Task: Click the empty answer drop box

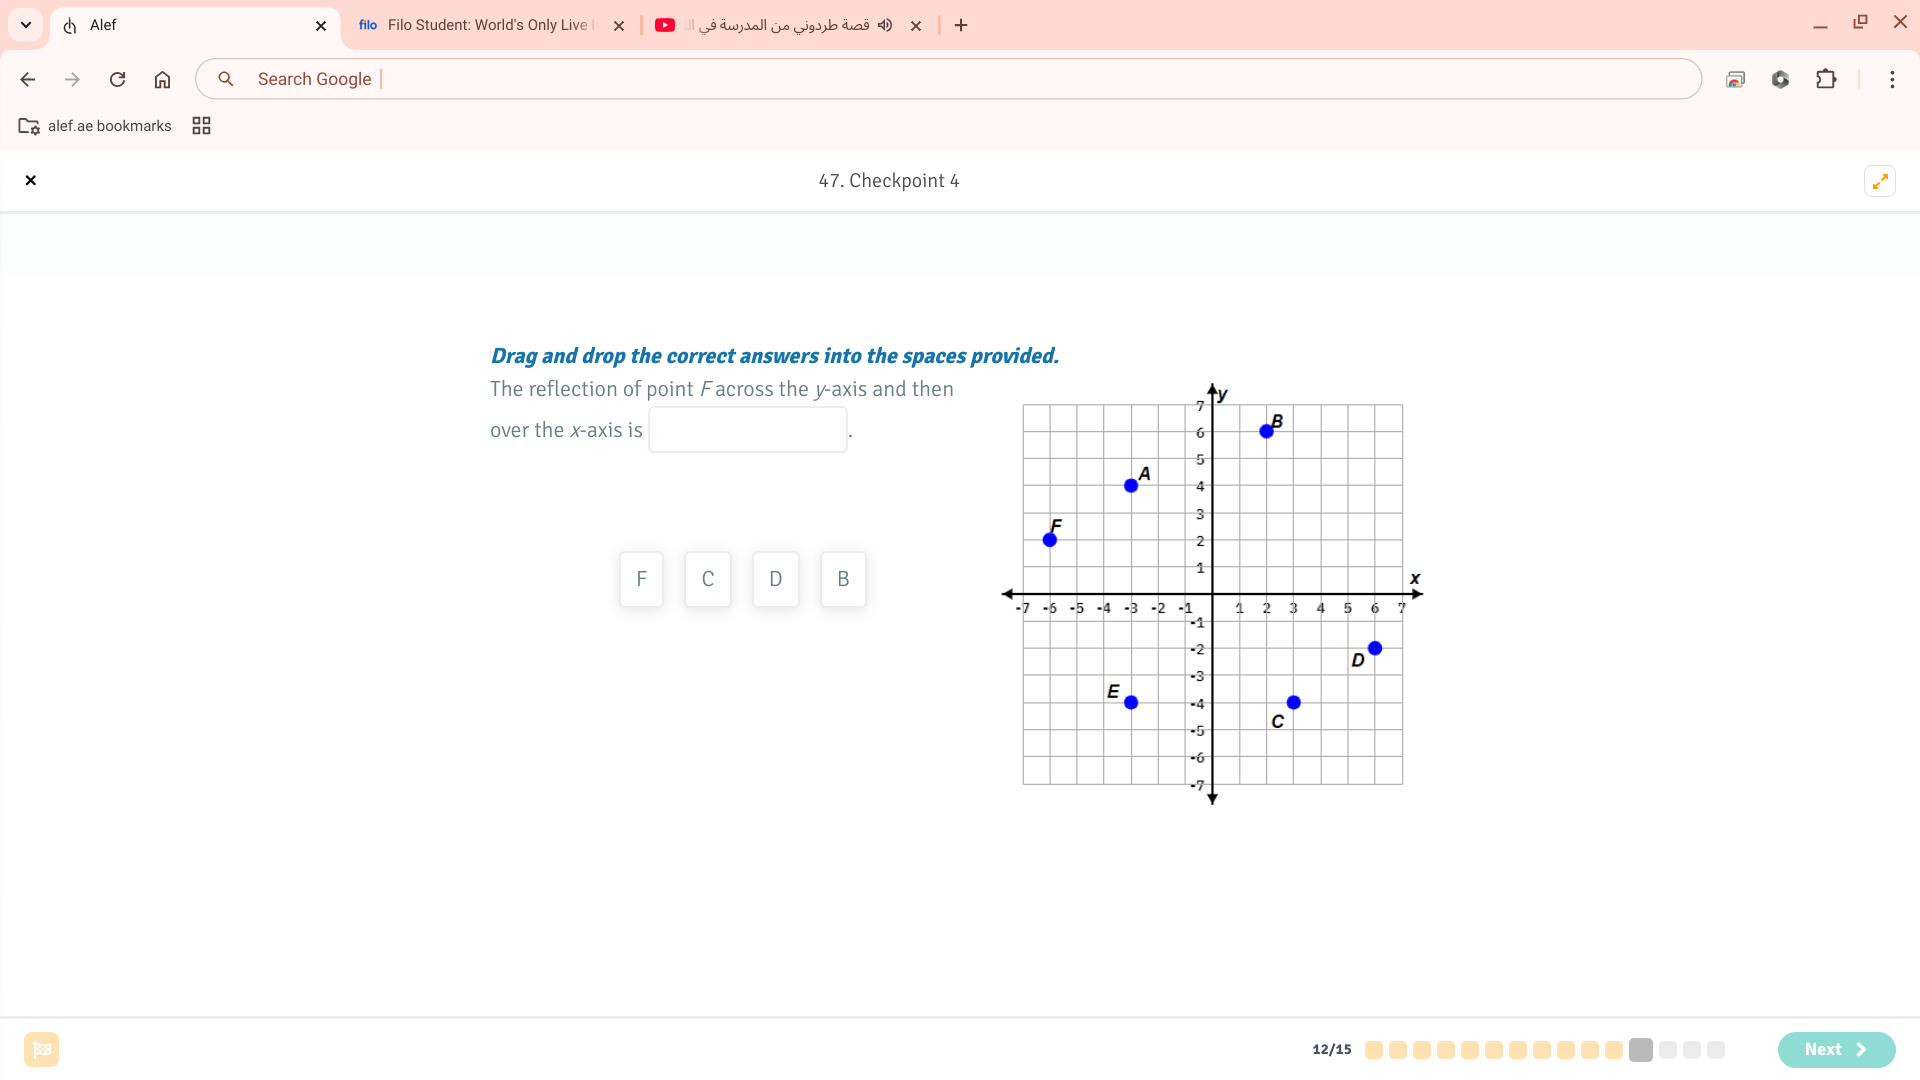Action: click(x=748, y=430)
